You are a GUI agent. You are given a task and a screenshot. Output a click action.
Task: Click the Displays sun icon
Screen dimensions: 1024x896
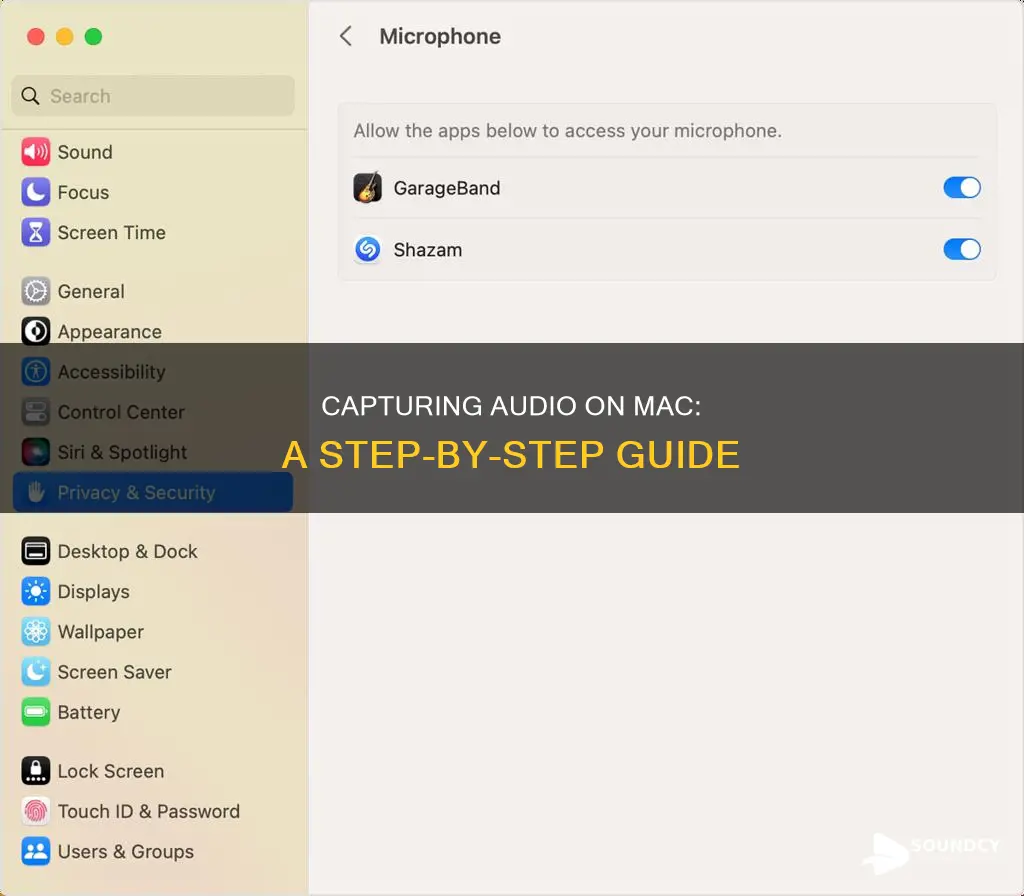(x=35, y=592)
